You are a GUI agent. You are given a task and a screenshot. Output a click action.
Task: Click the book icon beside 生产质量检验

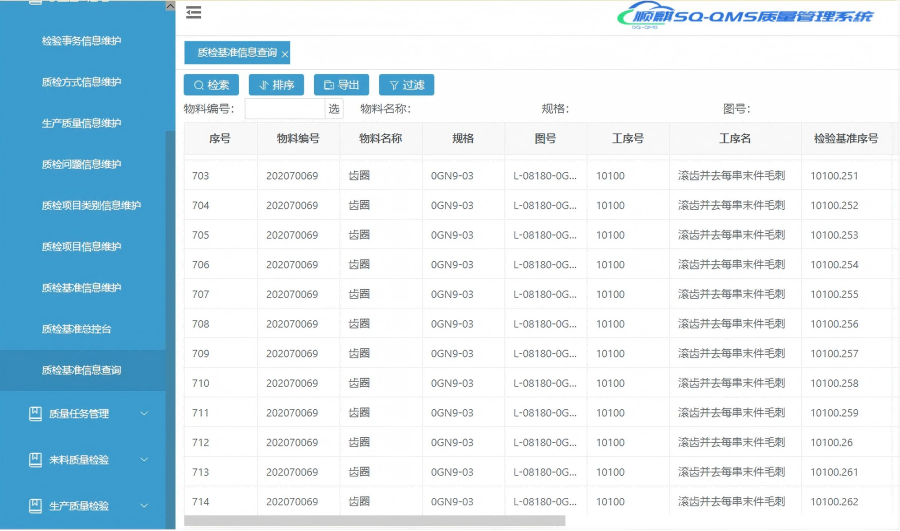pyautogui.click(x=35, y=506)
